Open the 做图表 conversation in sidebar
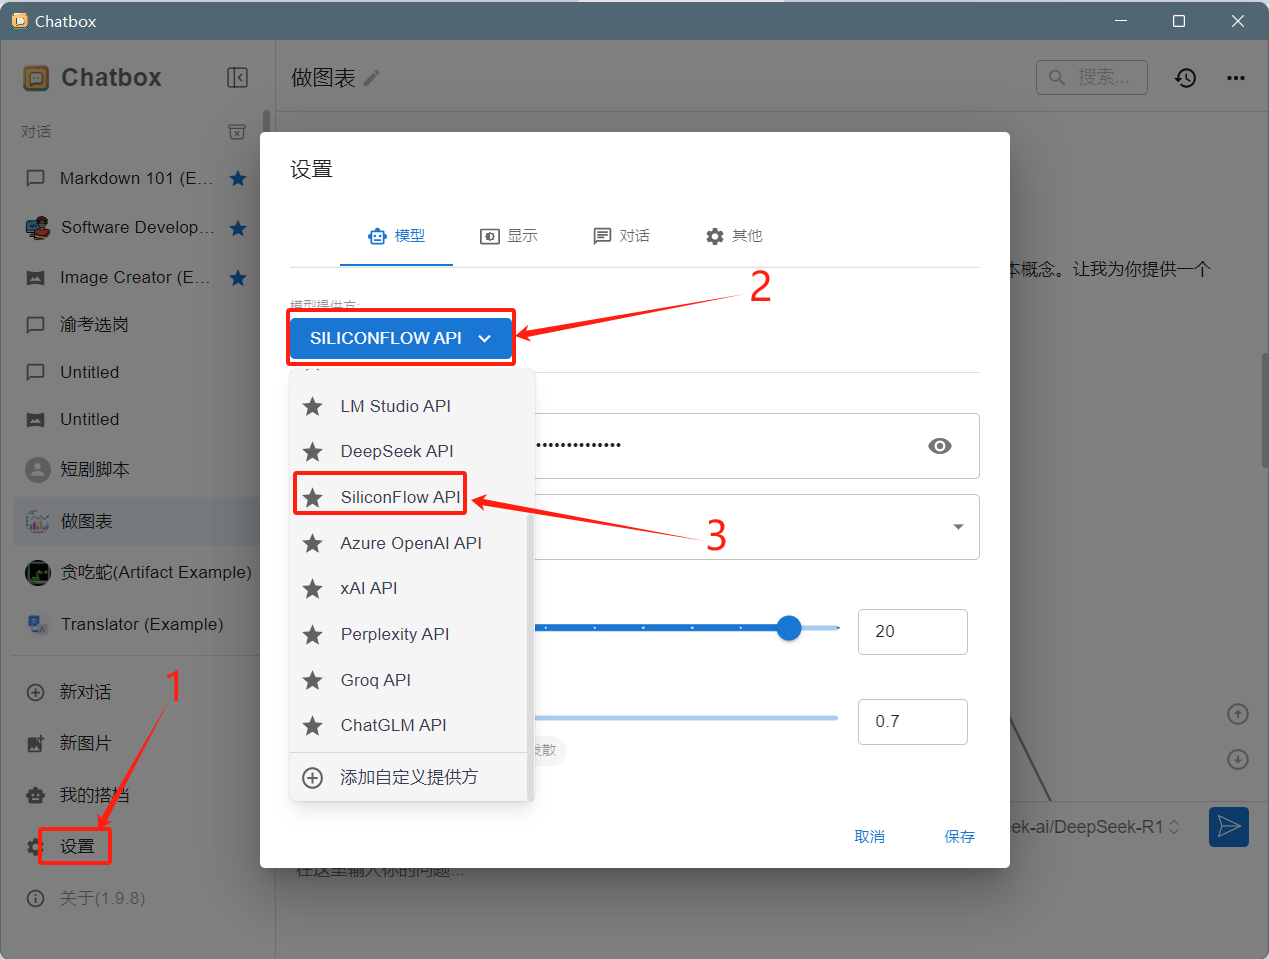This screenshot has height=959, width=1269. coord(136,521)
